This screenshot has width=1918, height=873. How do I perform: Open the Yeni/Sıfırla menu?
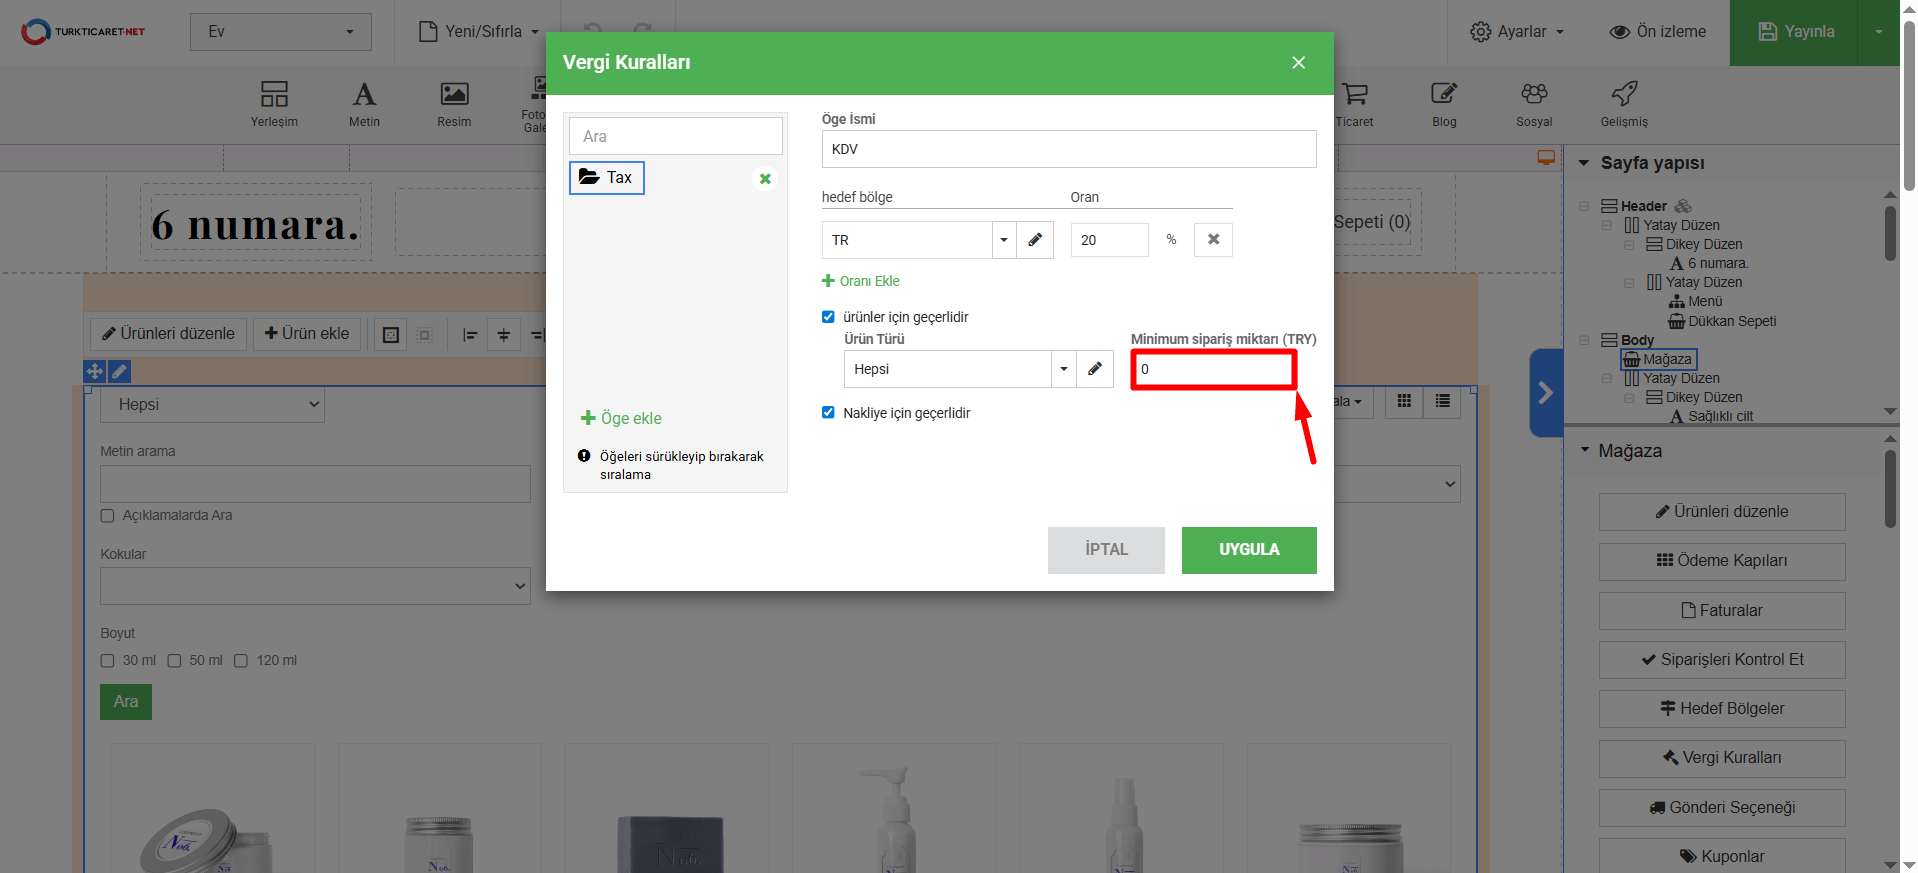[479, 32]
